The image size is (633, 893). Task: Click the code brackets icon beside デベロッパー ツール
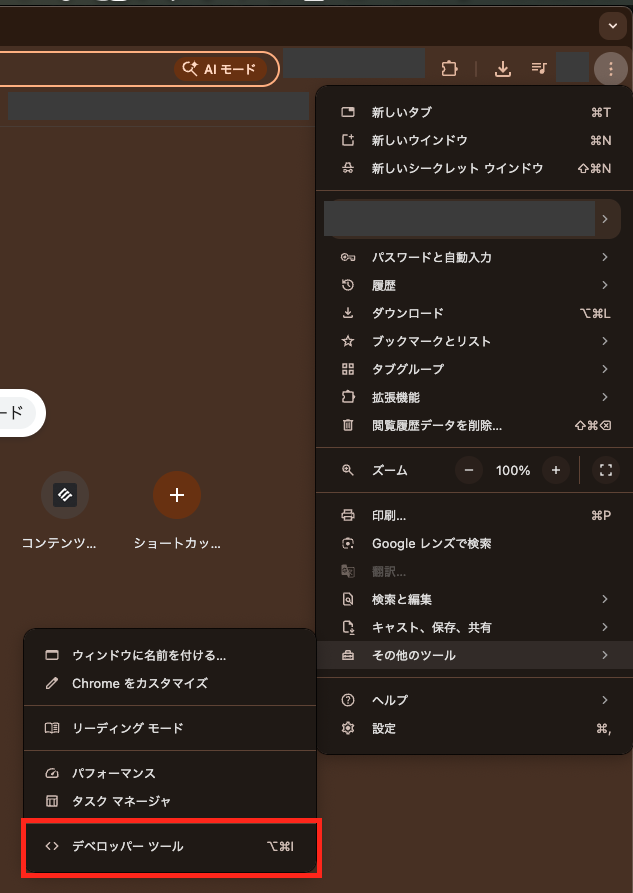[52, 847]
